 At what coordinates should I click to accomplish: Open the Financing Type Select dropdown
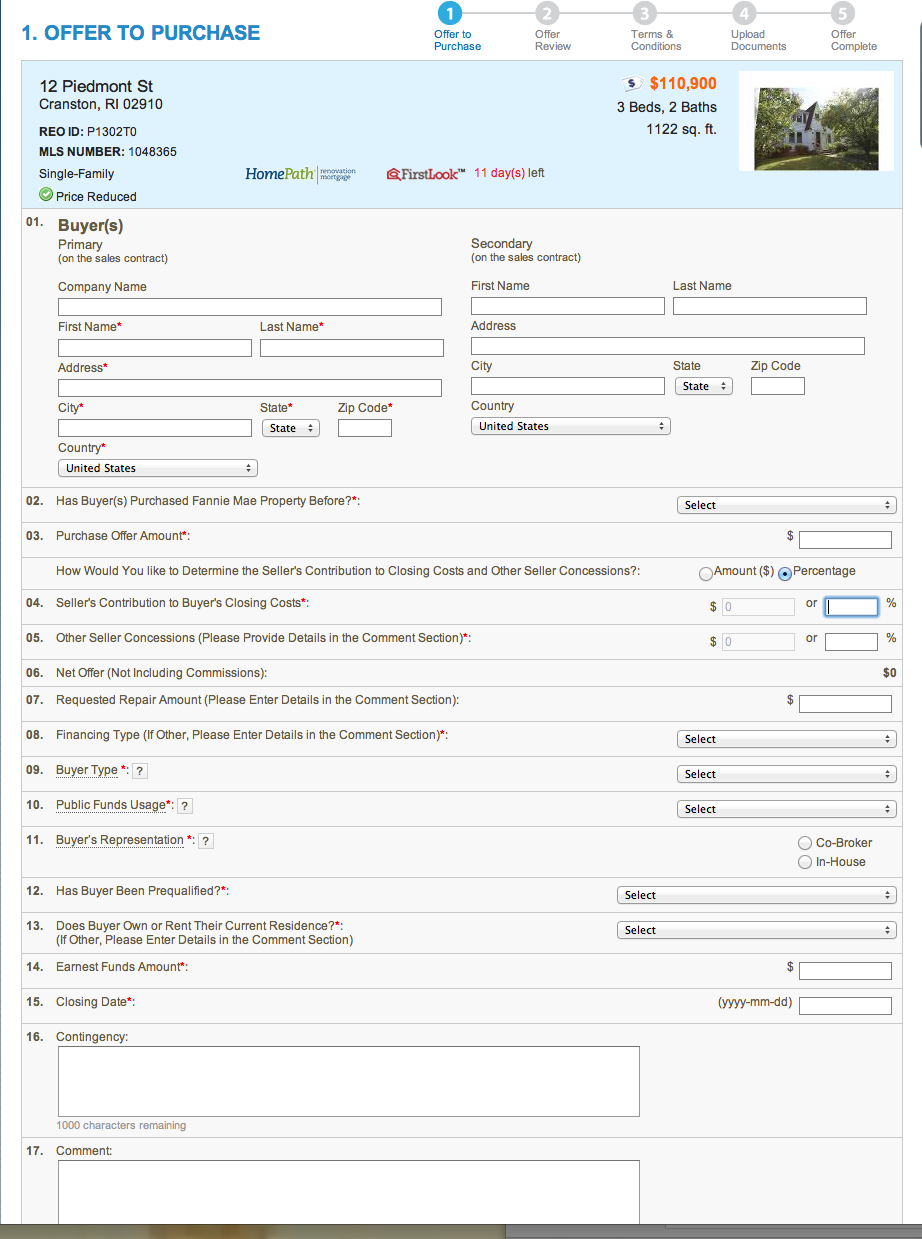(x=786, y=738)
